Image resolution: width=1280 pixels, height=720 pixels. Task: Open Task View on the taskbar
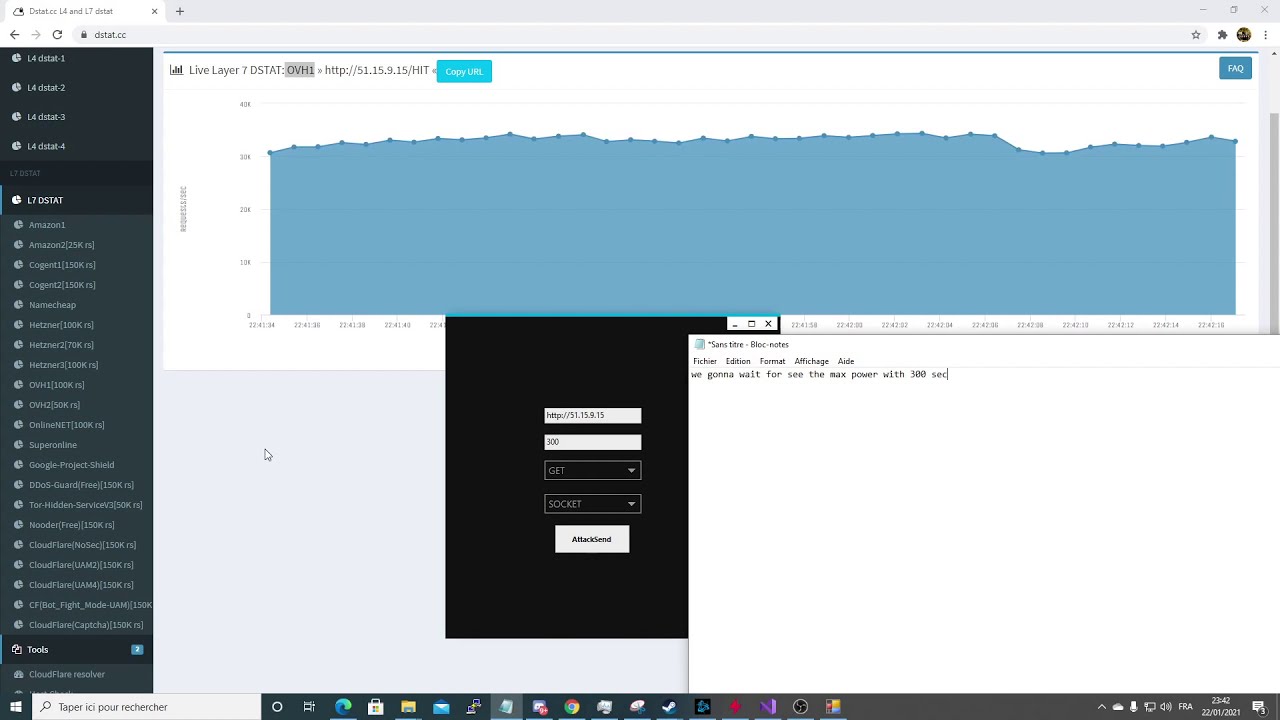[310, 707]
